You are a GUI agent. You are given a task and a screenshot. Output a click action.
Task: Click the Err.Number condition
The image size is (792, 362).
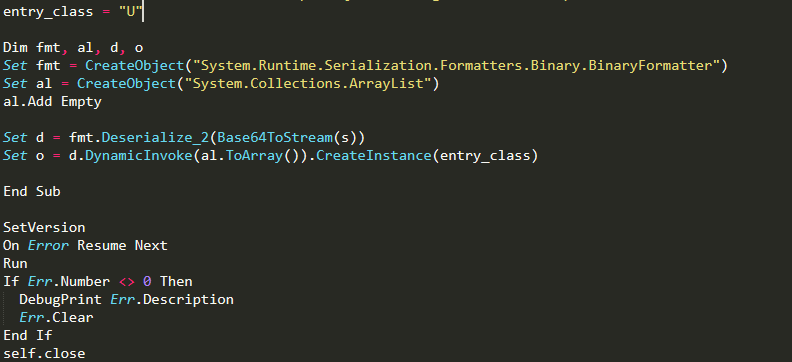coord(69,281)
